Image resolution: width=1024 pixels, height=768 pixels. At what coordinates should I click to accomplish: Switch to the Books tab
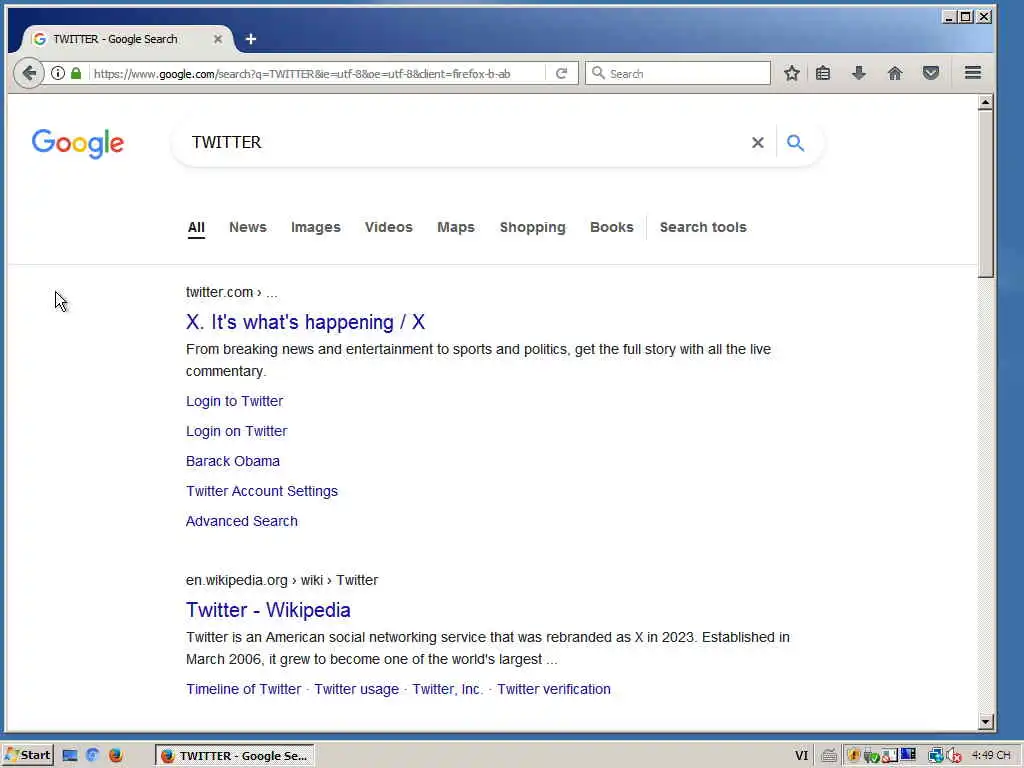(611, 227)
